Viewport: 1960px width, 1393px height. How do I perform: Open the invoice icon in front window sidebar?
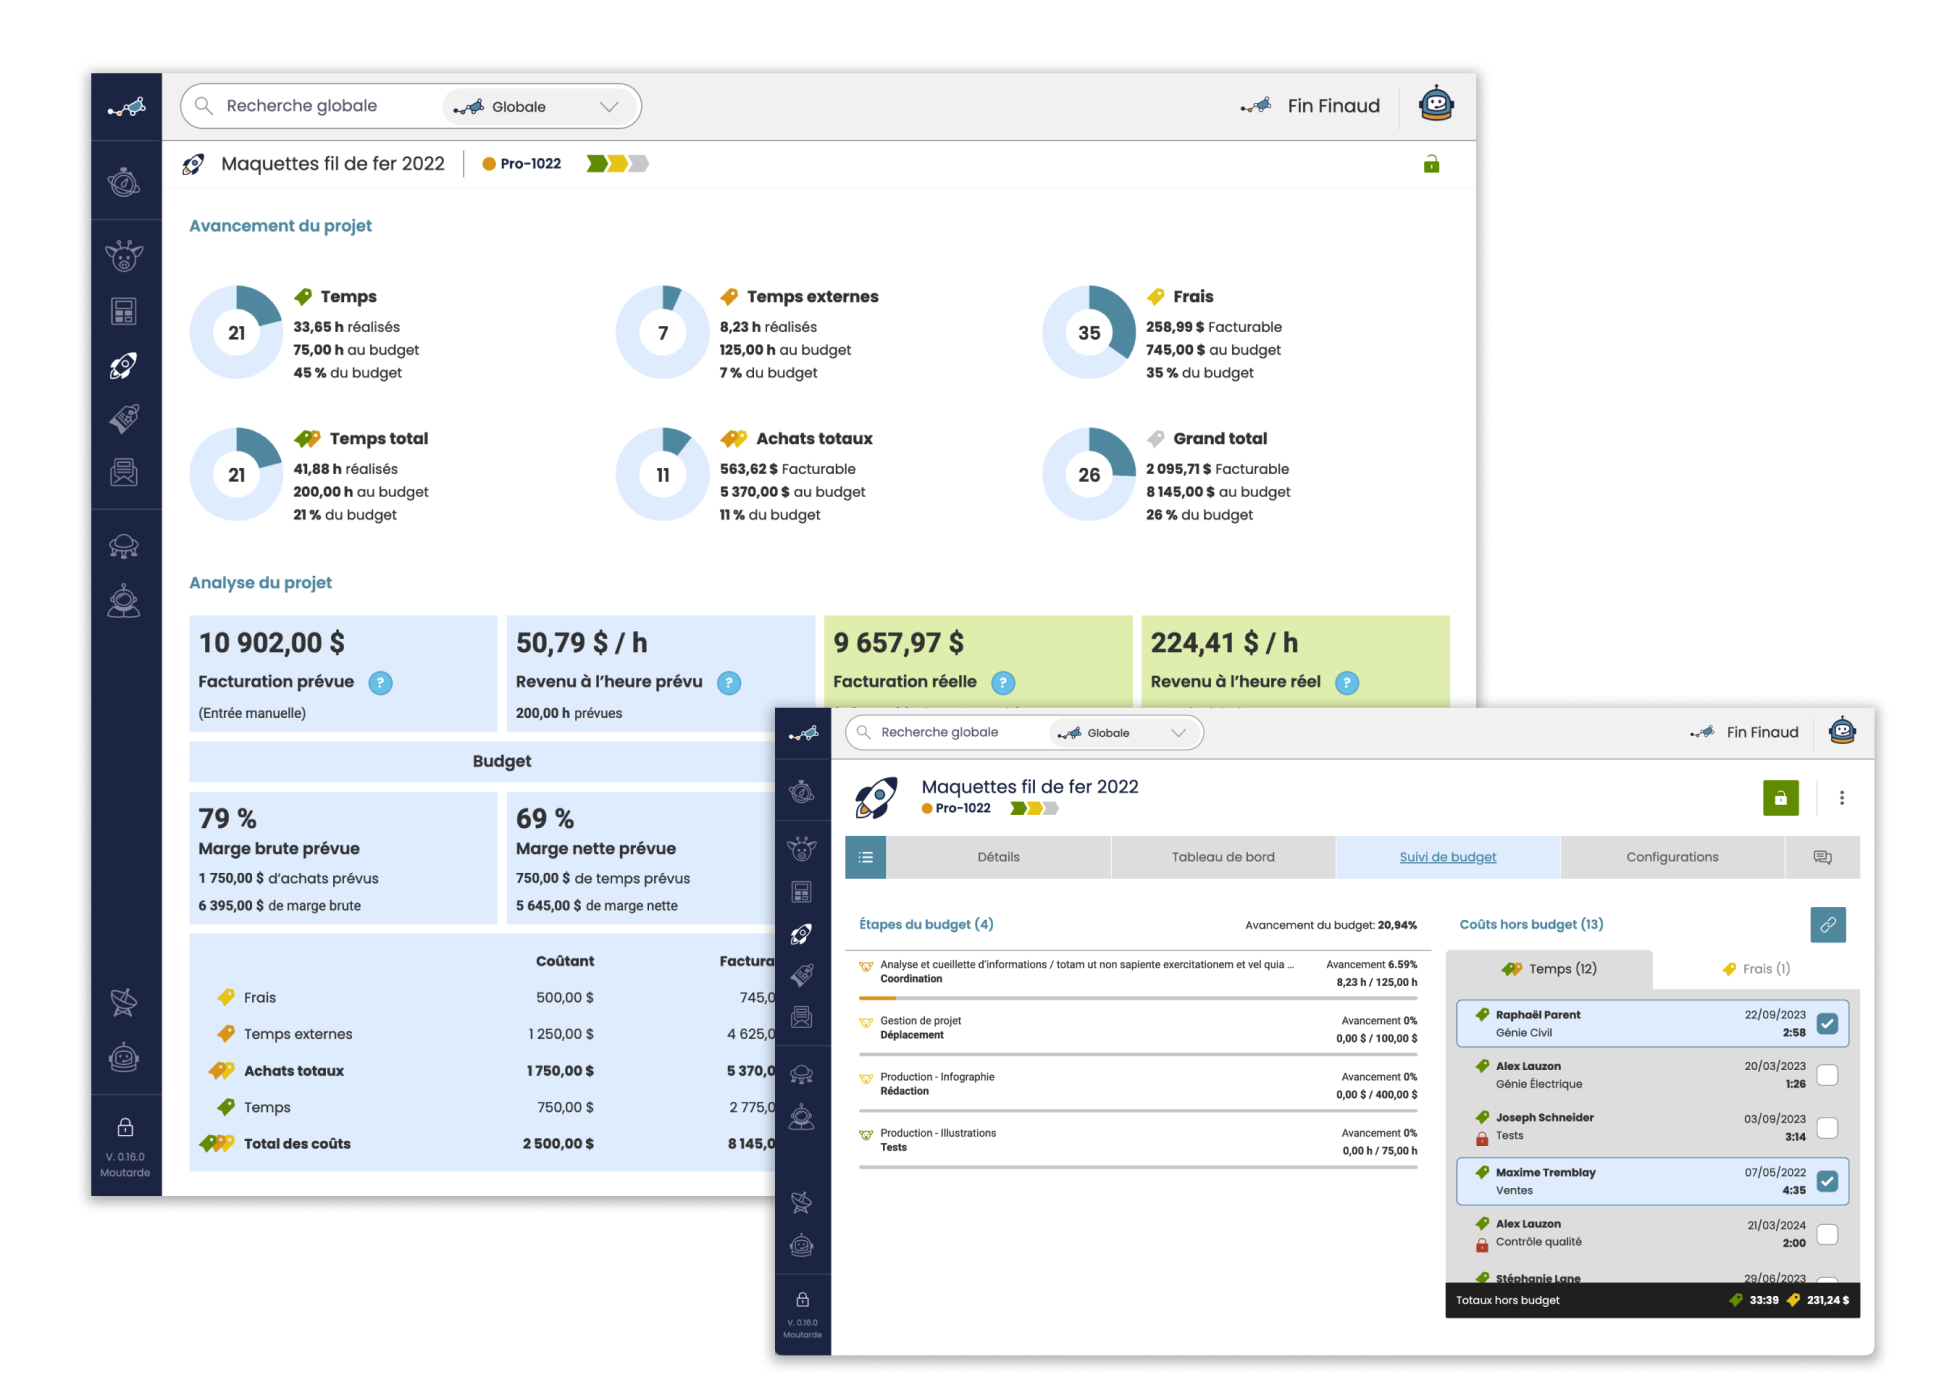click(x=801, y=1017)
